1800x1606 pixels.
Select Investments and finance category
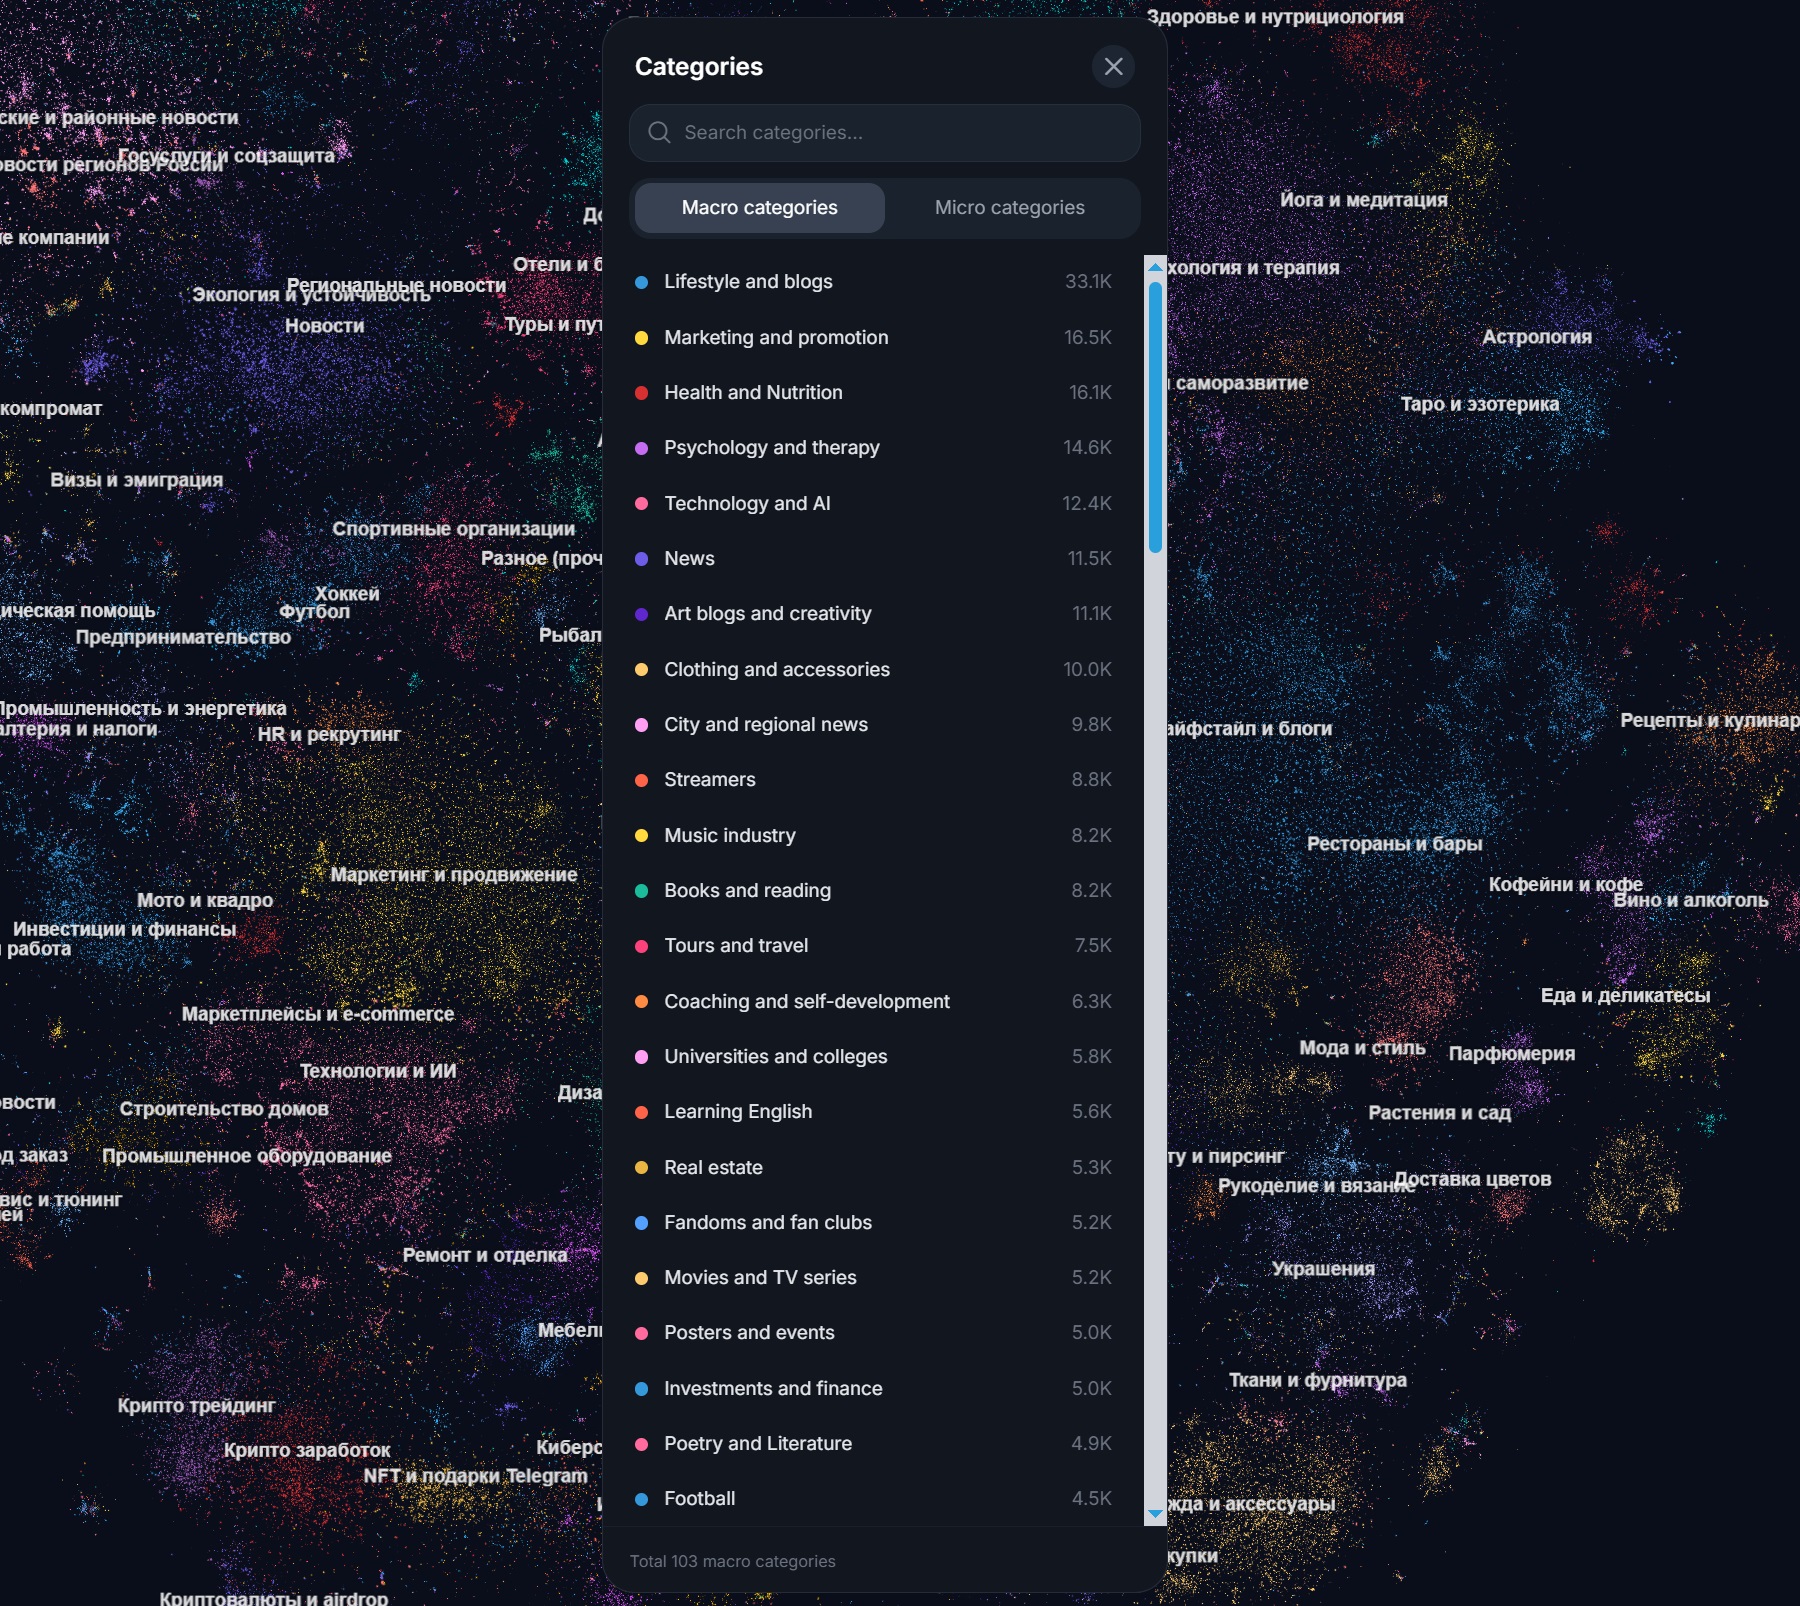pos(874,1389)
